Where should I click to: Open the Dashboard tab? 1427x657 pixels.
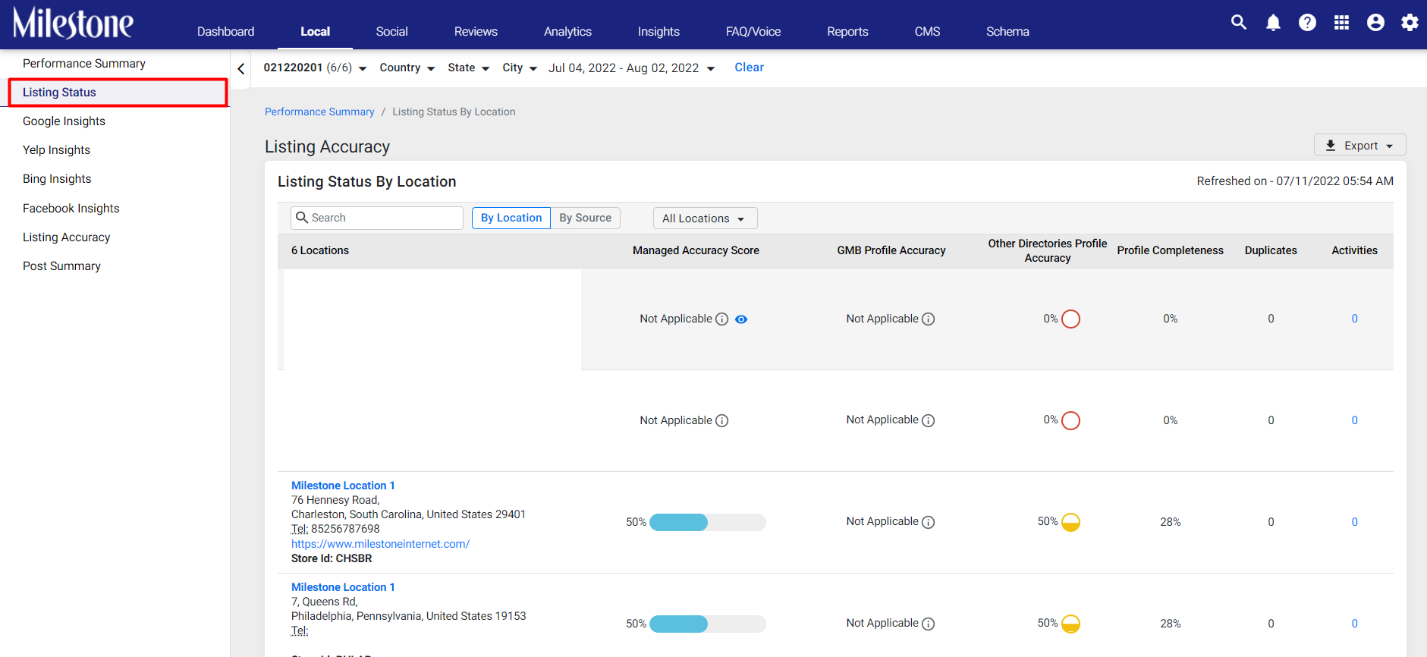point(225,32)
